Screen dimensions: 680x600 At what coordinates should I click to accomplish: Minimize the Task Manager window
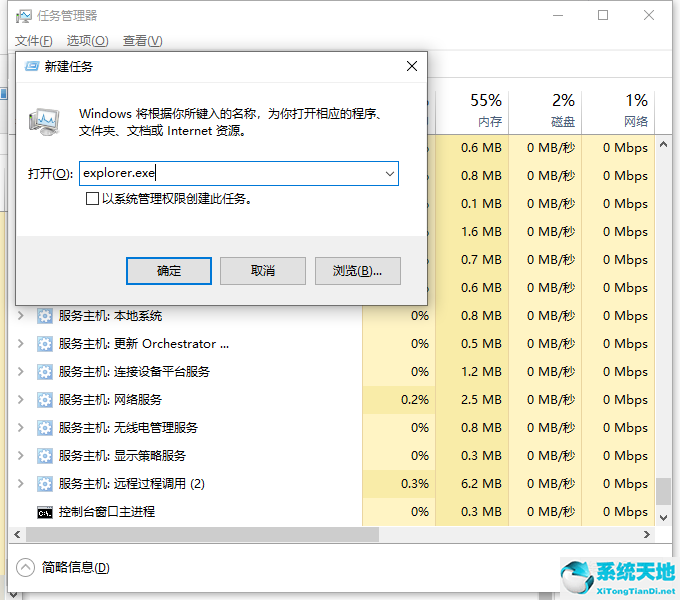(558, 16)
